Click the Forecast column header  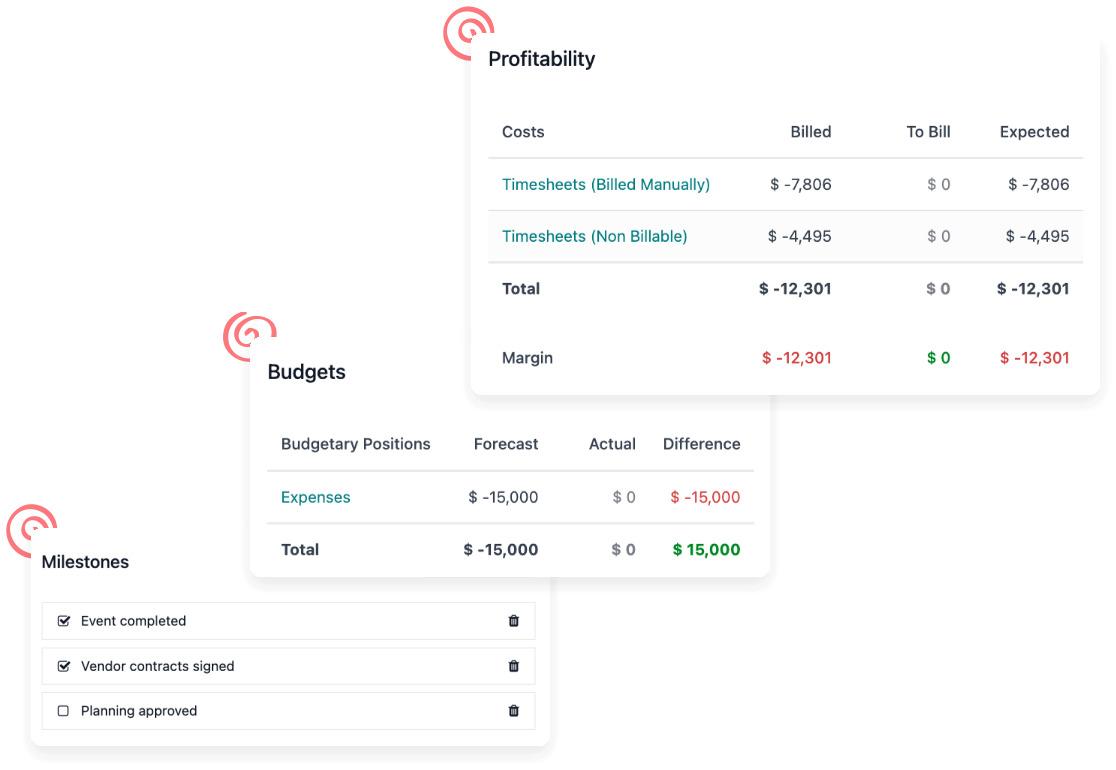point(506,444)
